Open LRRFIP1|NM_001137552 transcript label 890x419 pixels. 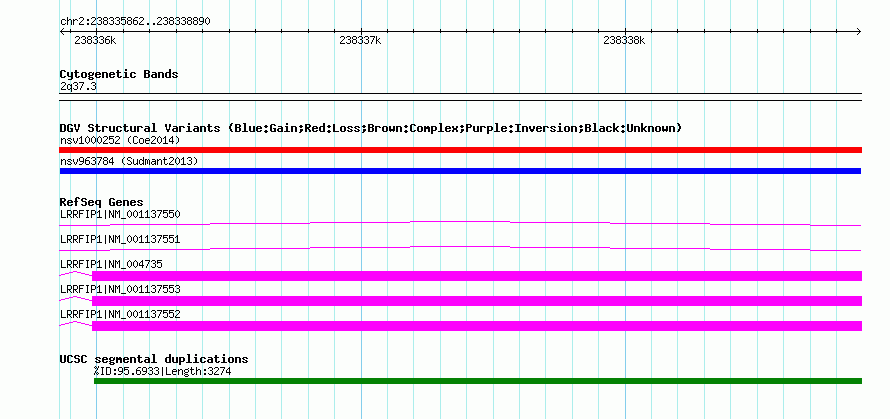click(x=120, y=314)
